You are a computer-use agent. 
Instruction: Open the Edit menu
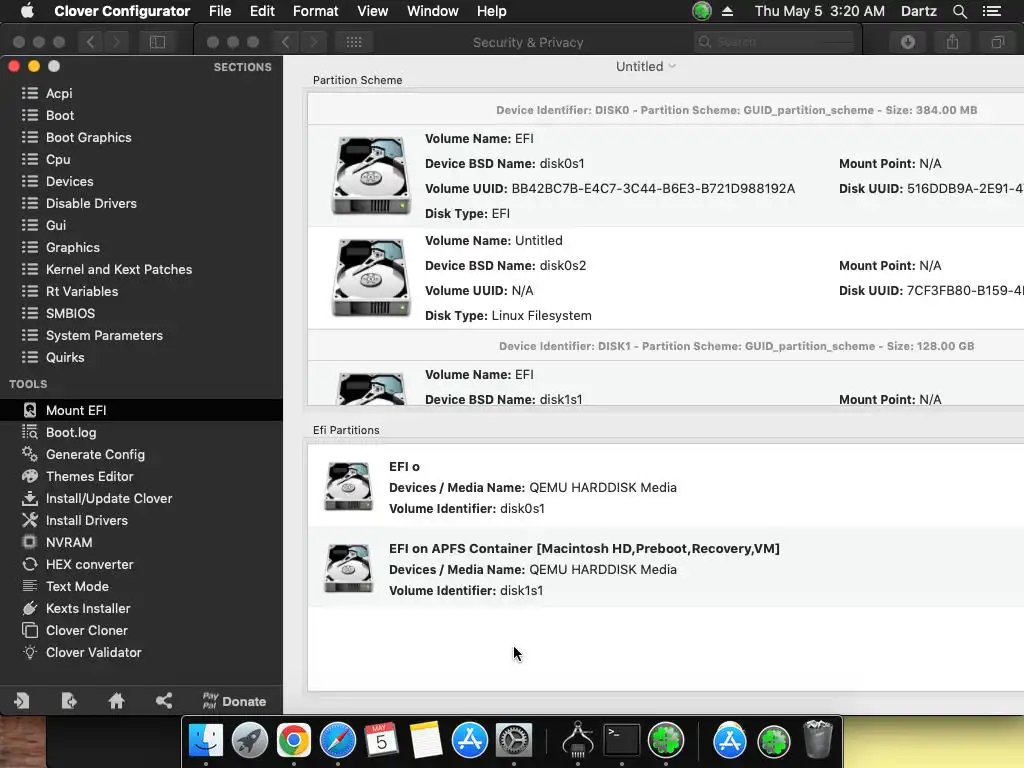tap(262, 11)
